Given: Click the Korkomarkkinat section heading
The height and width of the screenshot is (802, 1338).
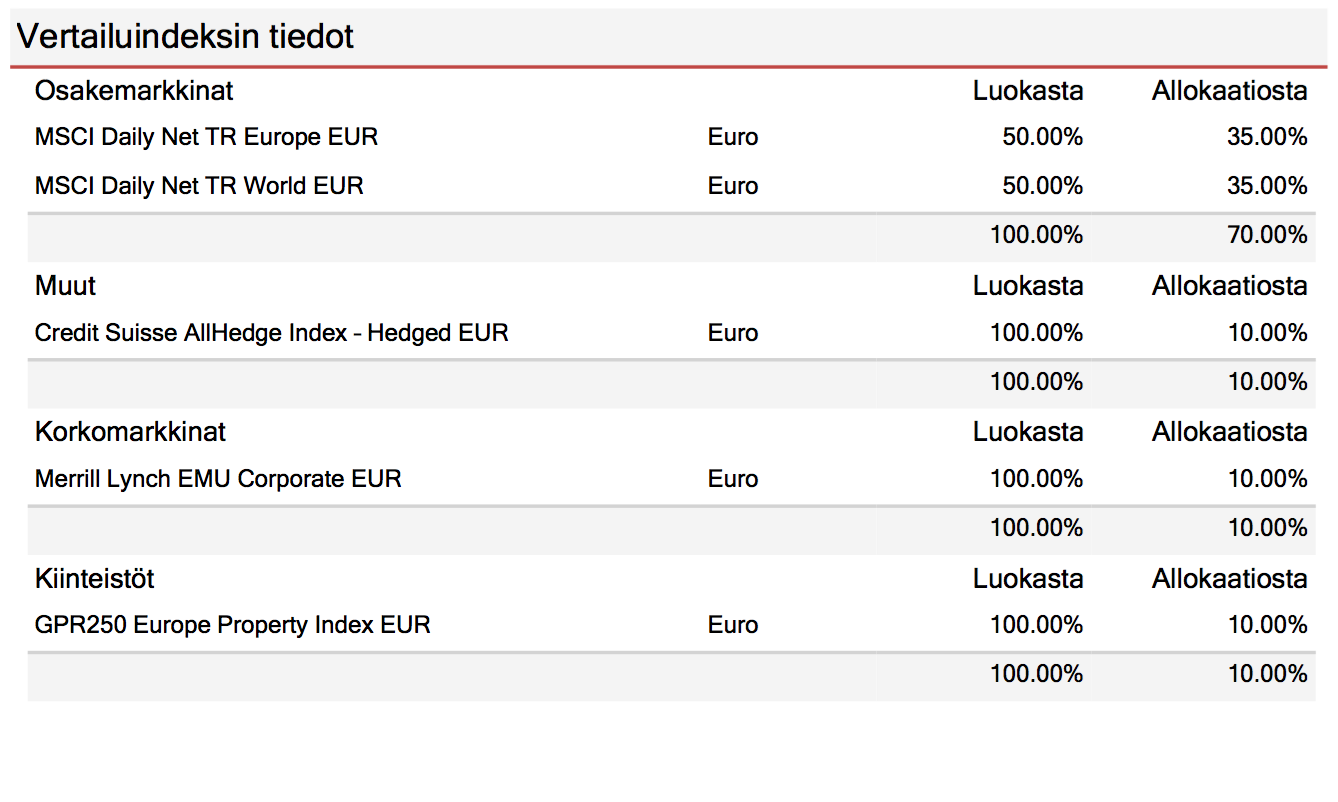Looking at the screenshot, I should coord(130,432).
